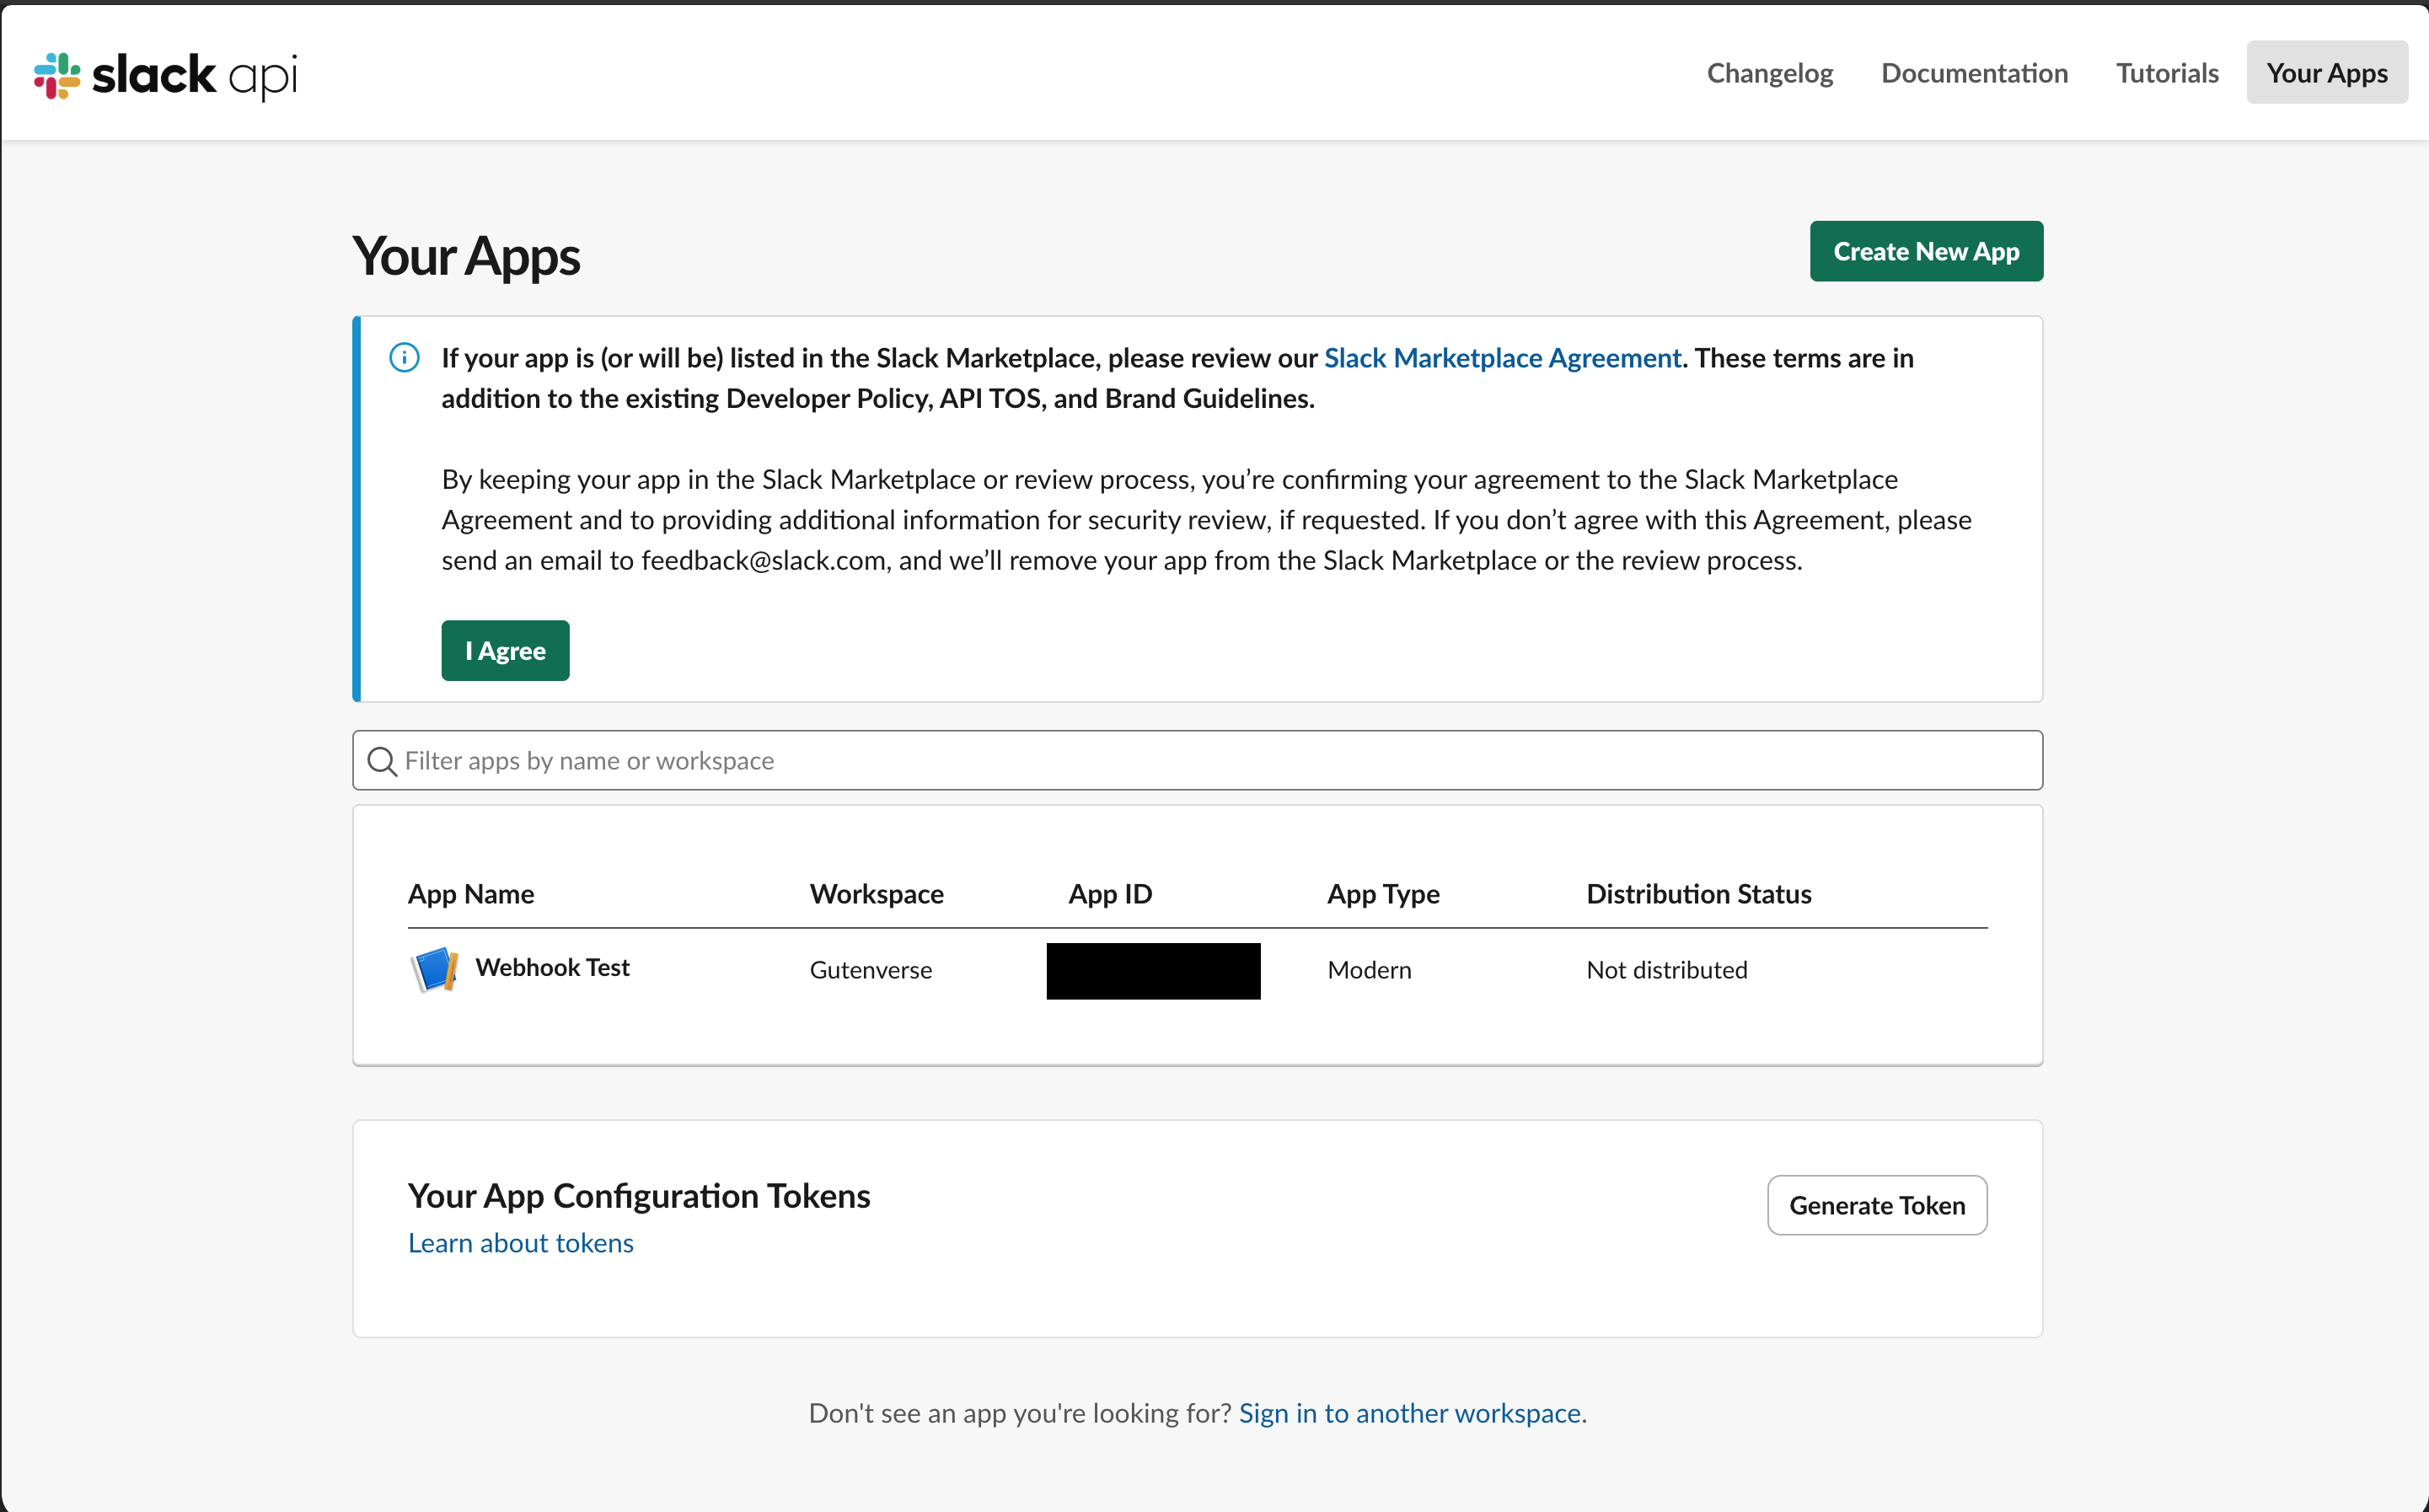Image resolution: width=2429 pixels, height=1512 pixels.
Task: Click the Not distributed status cell
Action: click(x=1667, y=970)
